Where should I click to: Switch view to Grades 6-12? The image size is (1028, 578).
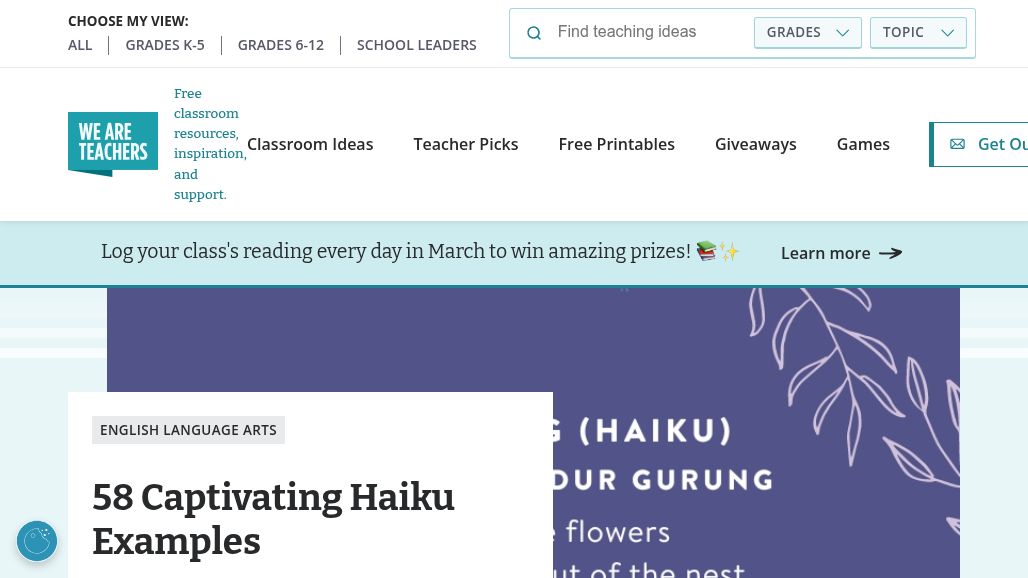(281, 45)
